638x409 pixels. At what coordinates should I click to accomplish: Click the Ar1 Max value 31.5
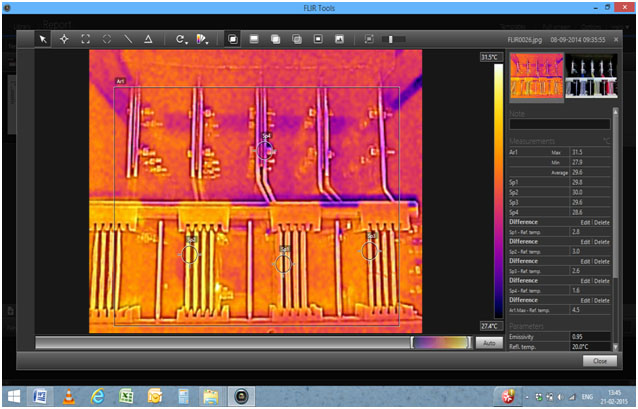point(577,152)
